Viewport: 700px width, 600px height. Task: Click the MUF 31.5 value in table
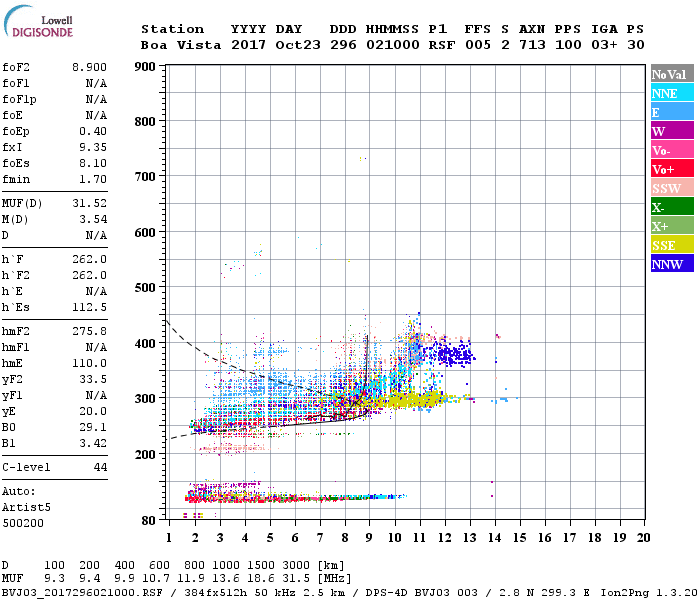pyautogui.click(x=296, y=579)
